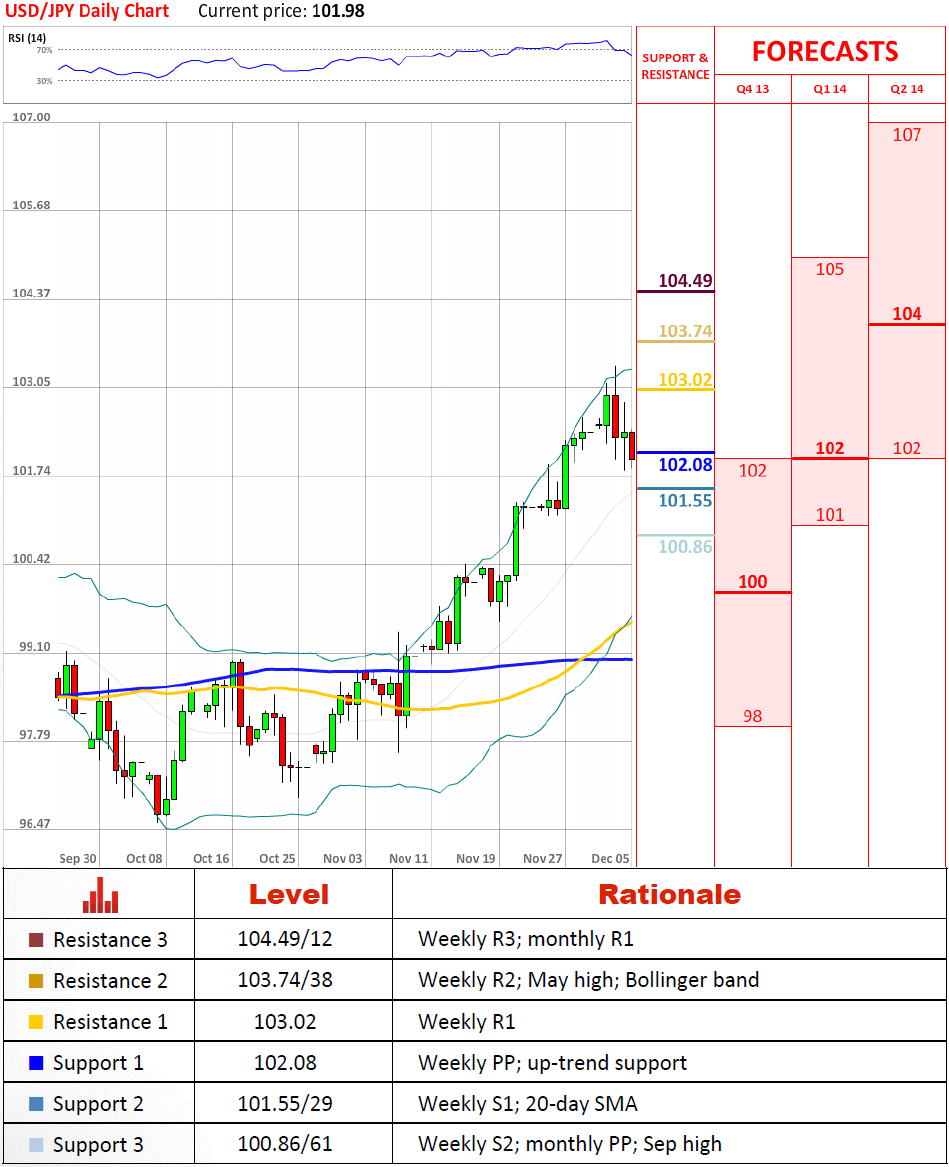Image resolution: width=949 pixels, height=1167 pixels.
Task: Click the FORECASTS heading
Action: (825, 51)
